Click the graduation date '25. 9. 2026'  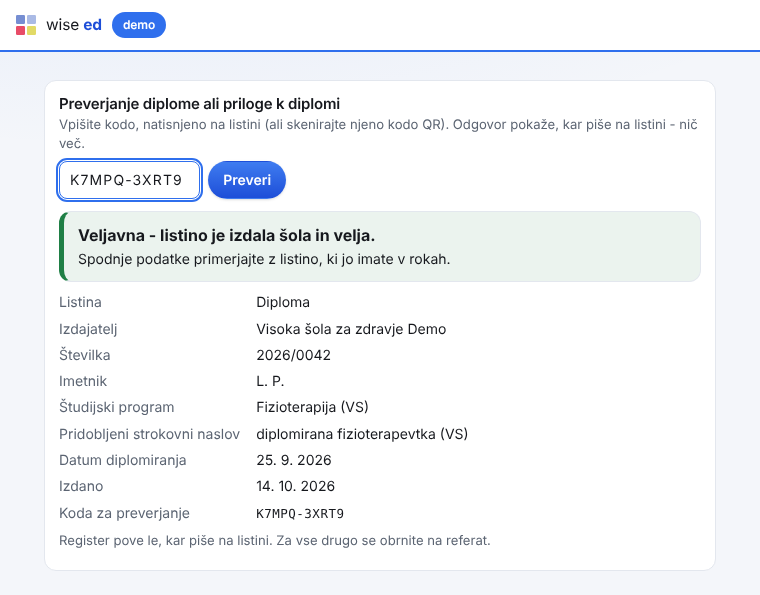(x=294, y=460)
